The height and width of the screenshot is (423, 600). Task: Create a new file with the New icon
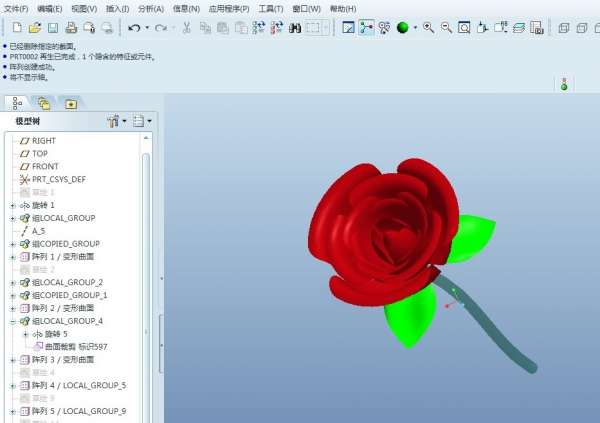[16, 28]
